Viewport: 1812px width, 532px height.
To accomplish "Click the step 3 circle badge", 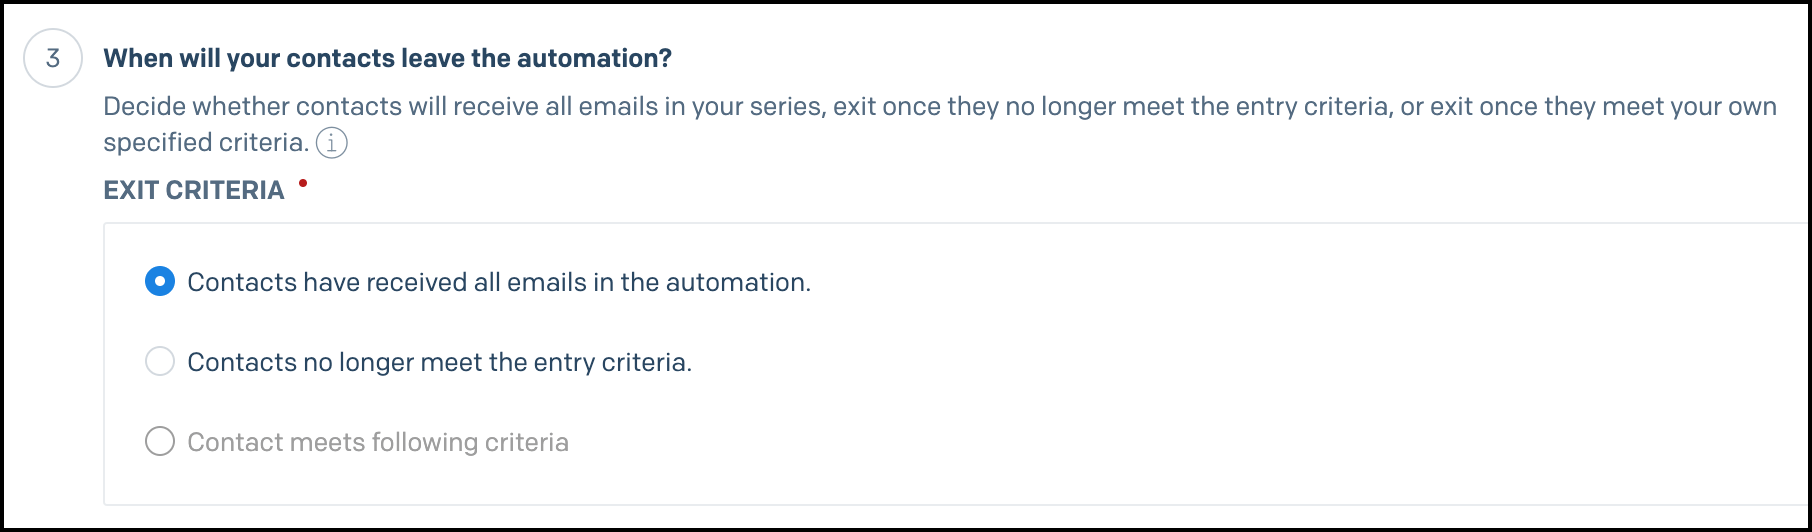I will click(53, 58).
